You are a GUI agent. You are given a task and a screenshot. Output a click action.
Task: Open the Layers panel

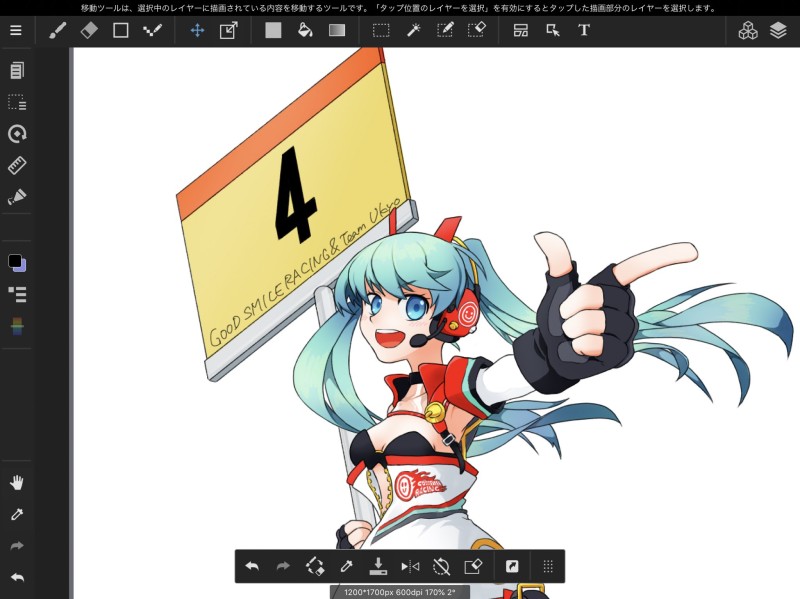tap(778, 31)
